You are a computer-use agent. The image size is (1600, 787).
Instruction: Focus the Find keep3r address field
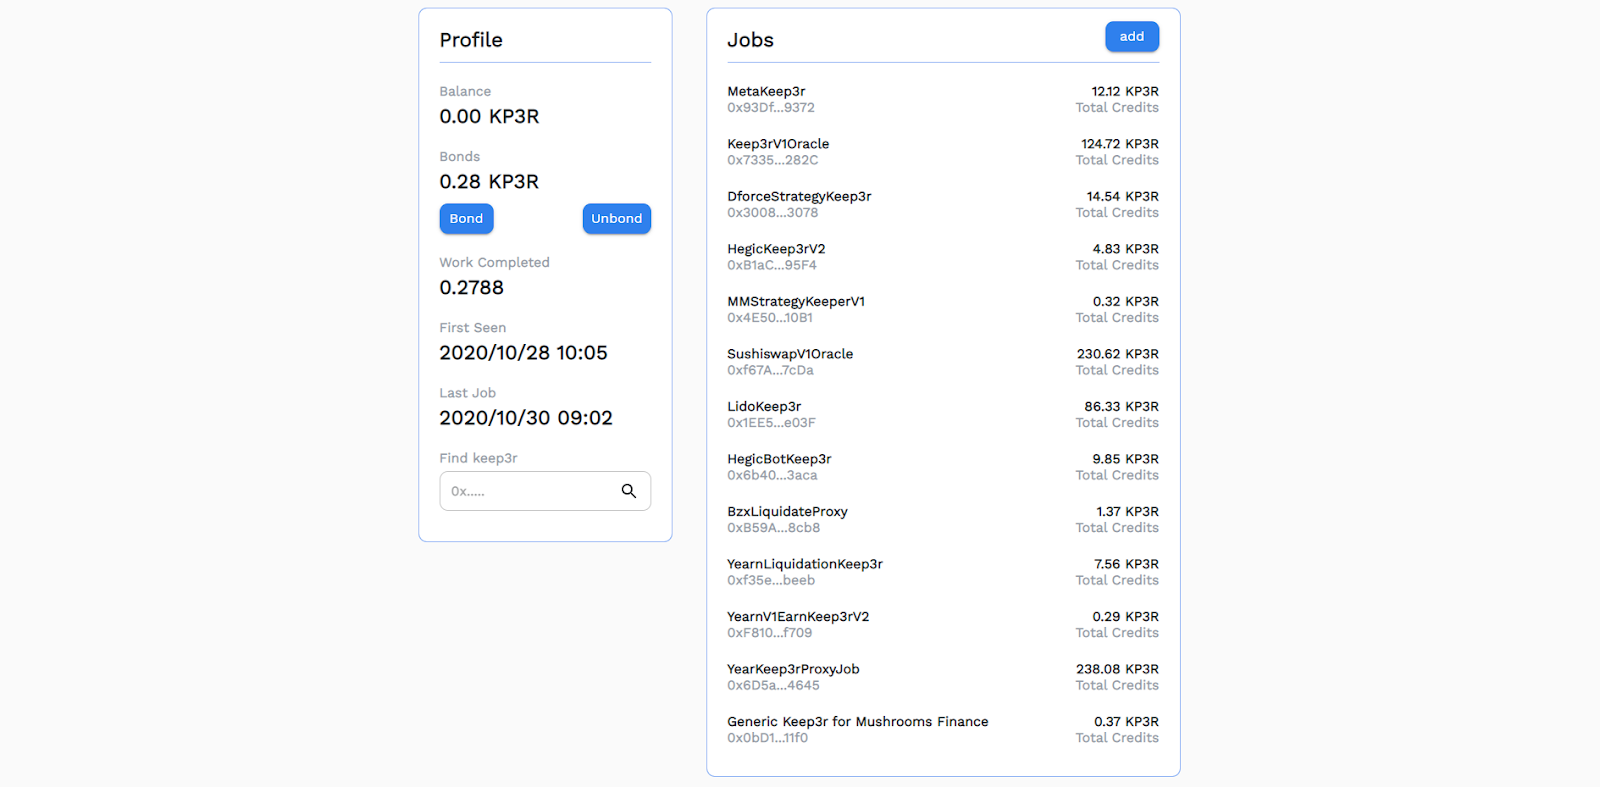coord(545,491)
